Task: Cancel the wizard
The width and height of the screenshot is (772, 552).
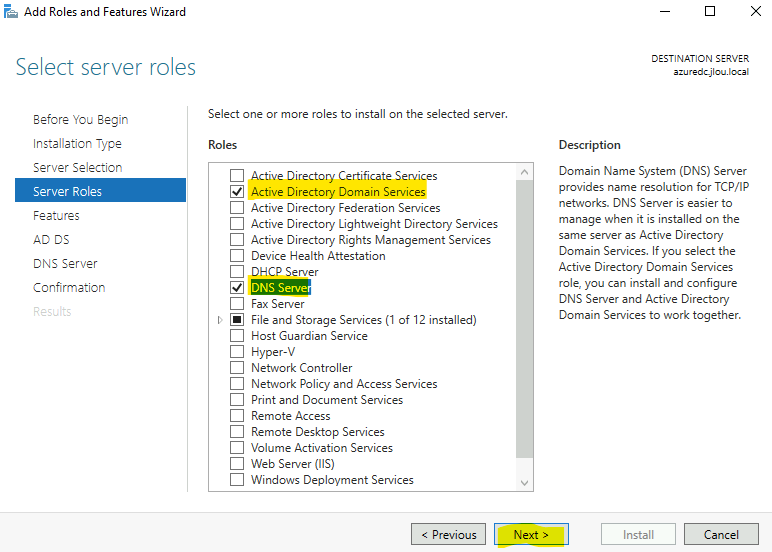Action: 721,534
